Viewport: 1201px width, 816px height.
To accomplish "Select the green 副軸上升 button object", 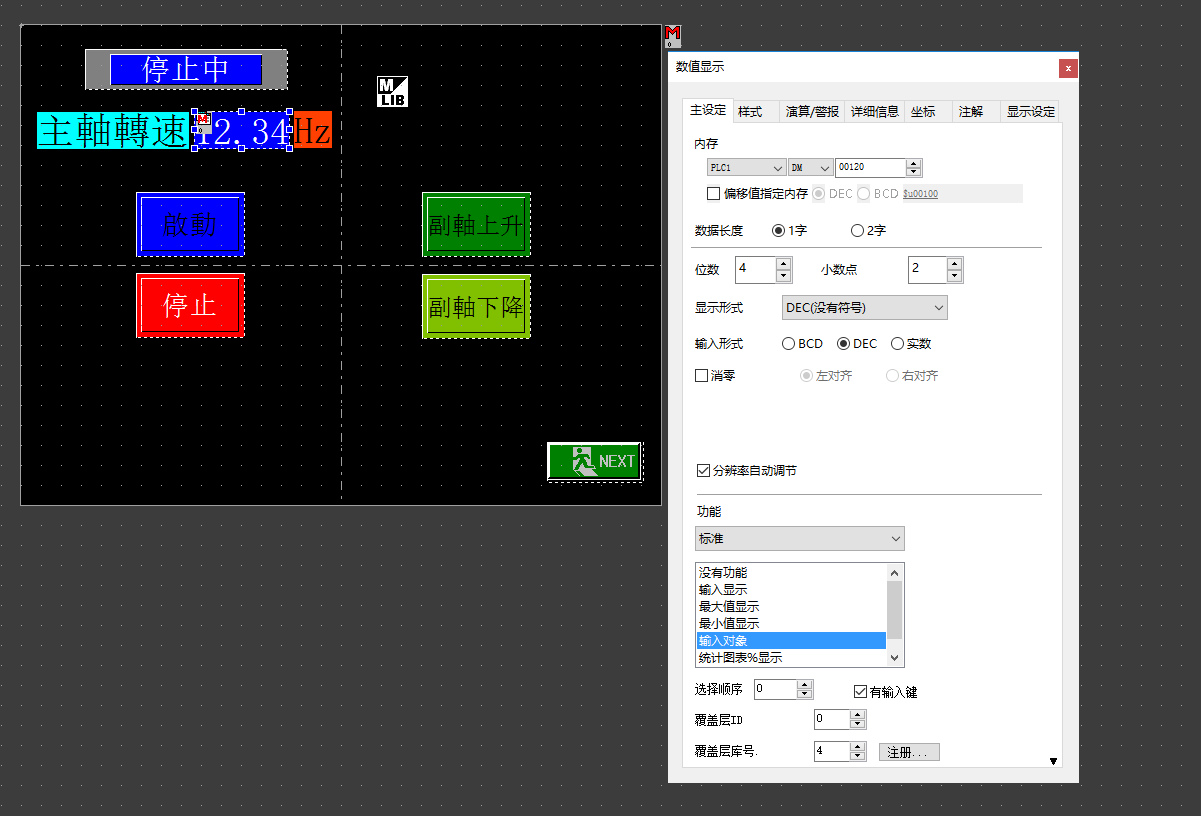I will 476,224.
